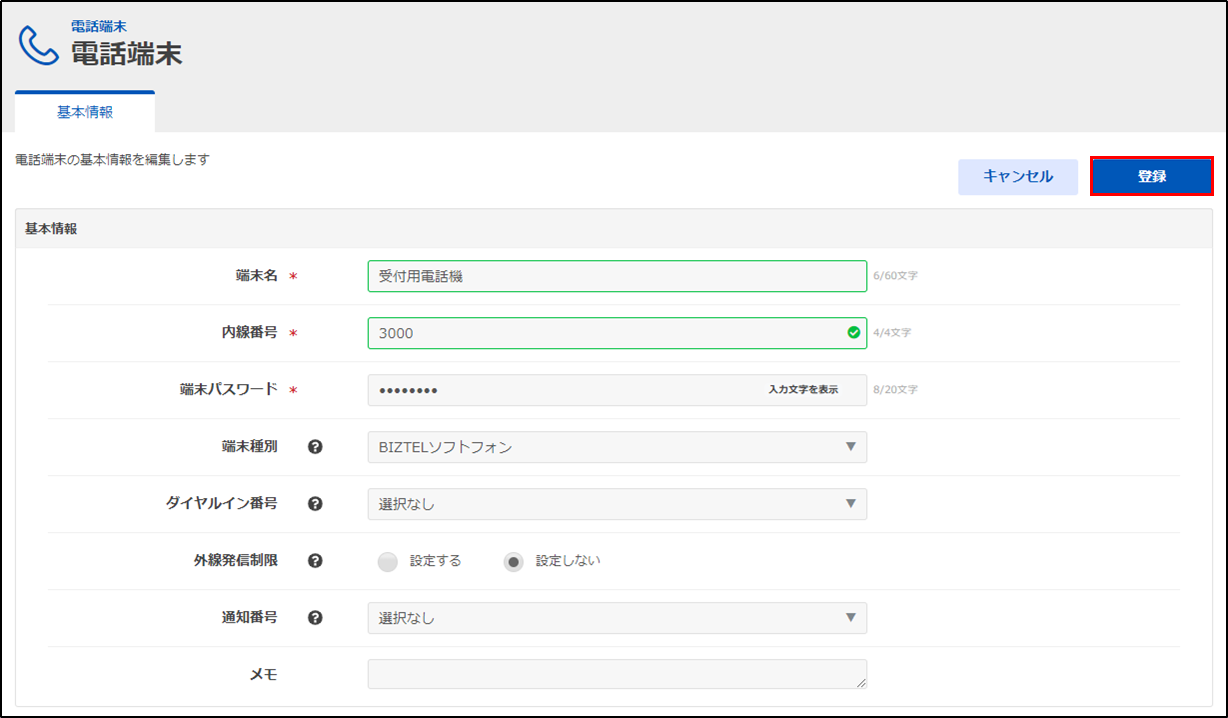Select 設定する radio button

(x=388, y=562)
